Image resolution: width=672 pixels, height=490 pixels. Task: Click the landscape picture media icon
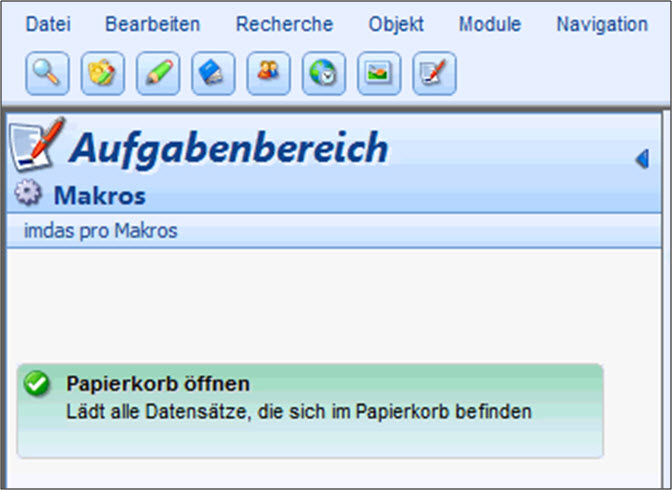(379, 73)
